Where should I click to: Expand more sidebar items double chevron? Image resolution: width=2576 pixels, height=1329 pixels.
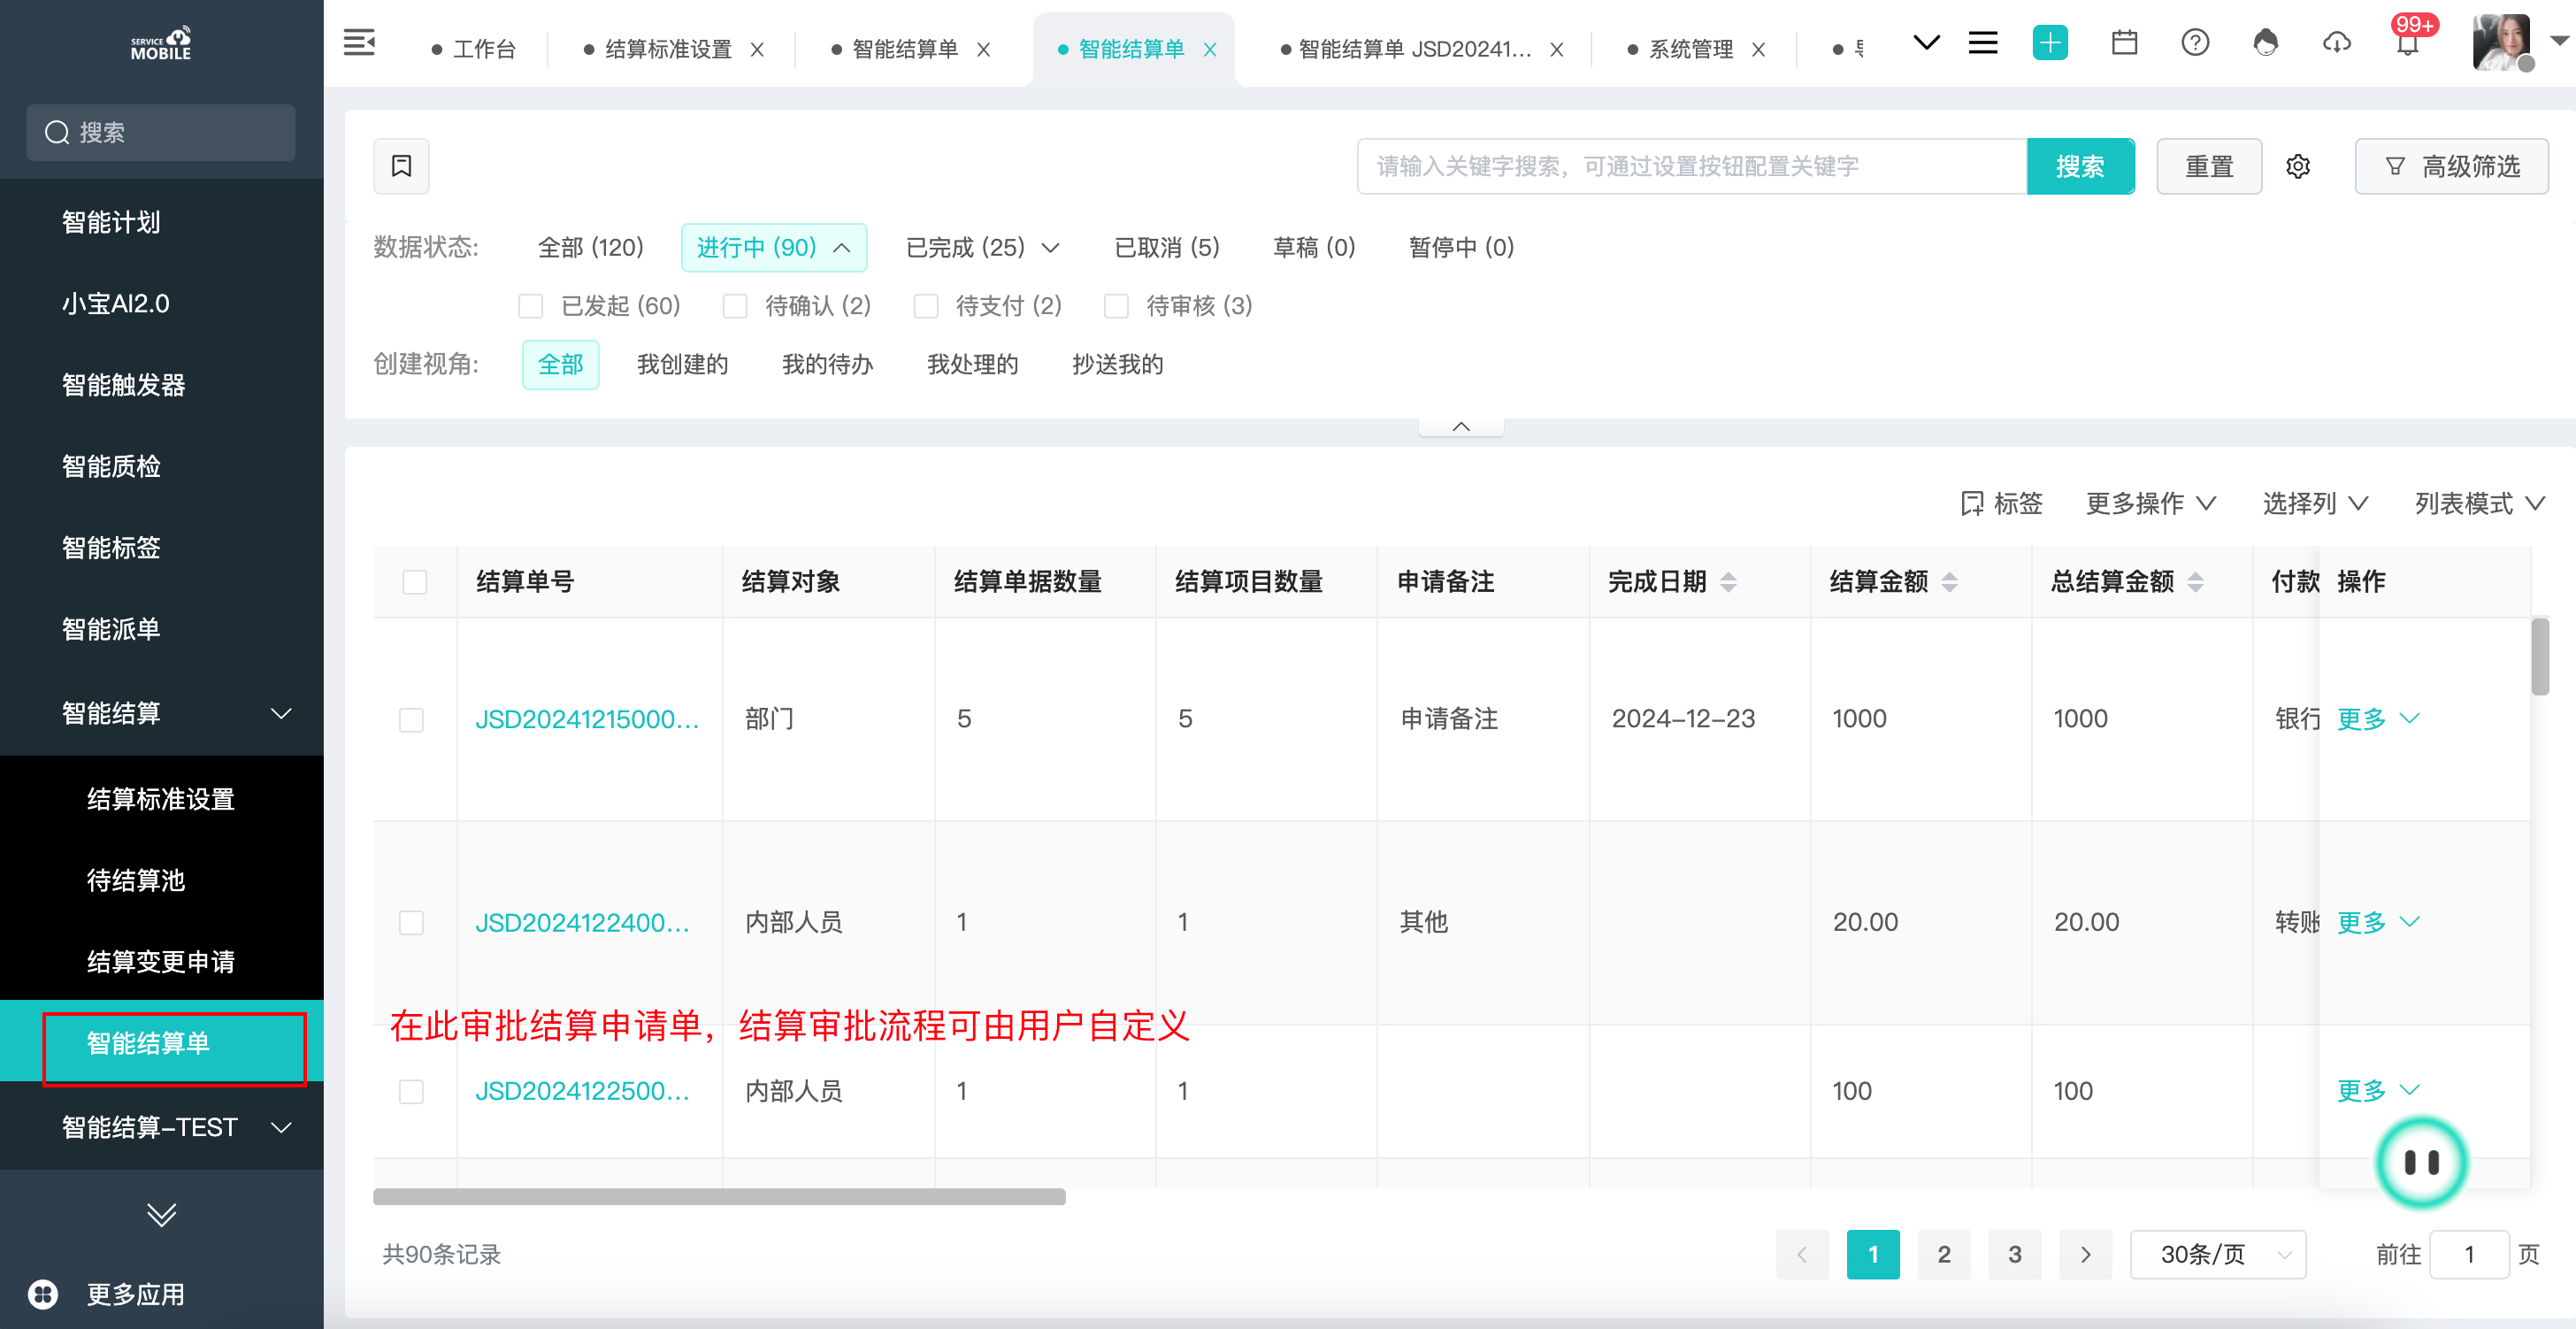(161, 1214)
